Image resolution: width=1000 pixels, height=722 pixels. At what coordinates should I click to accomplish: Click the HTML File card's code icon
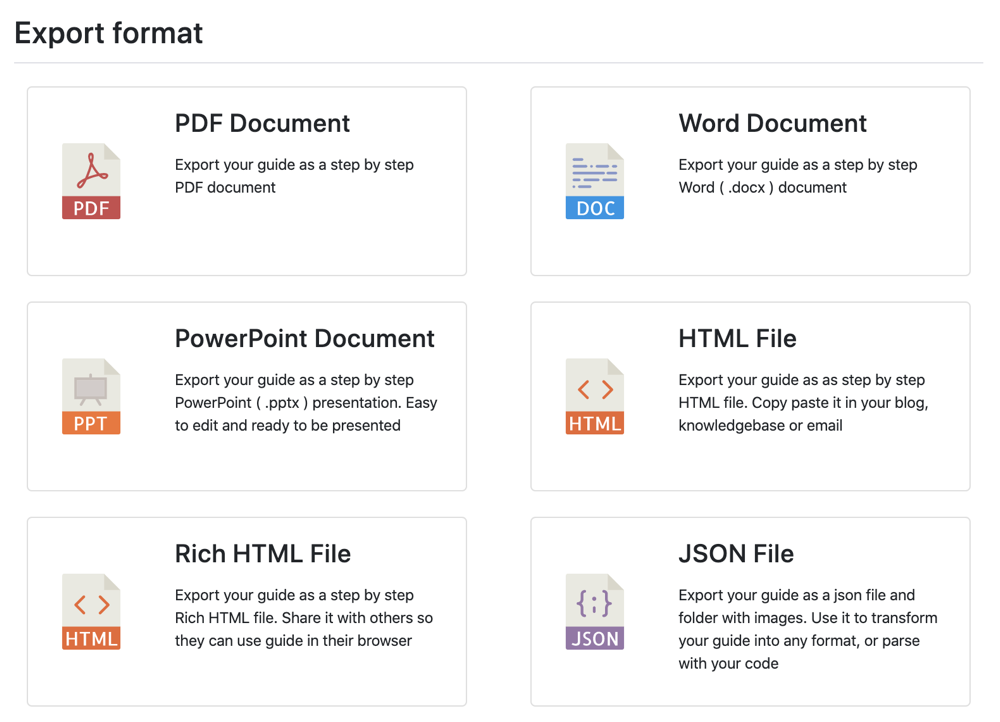click(x=594, y=396)
